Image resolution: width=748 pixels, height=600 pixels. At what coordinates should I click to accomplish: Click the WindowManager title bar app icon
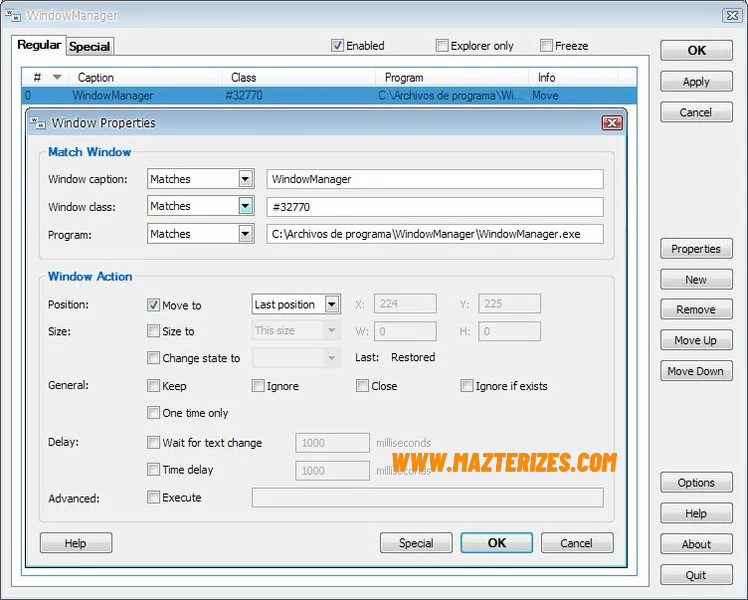13,15
